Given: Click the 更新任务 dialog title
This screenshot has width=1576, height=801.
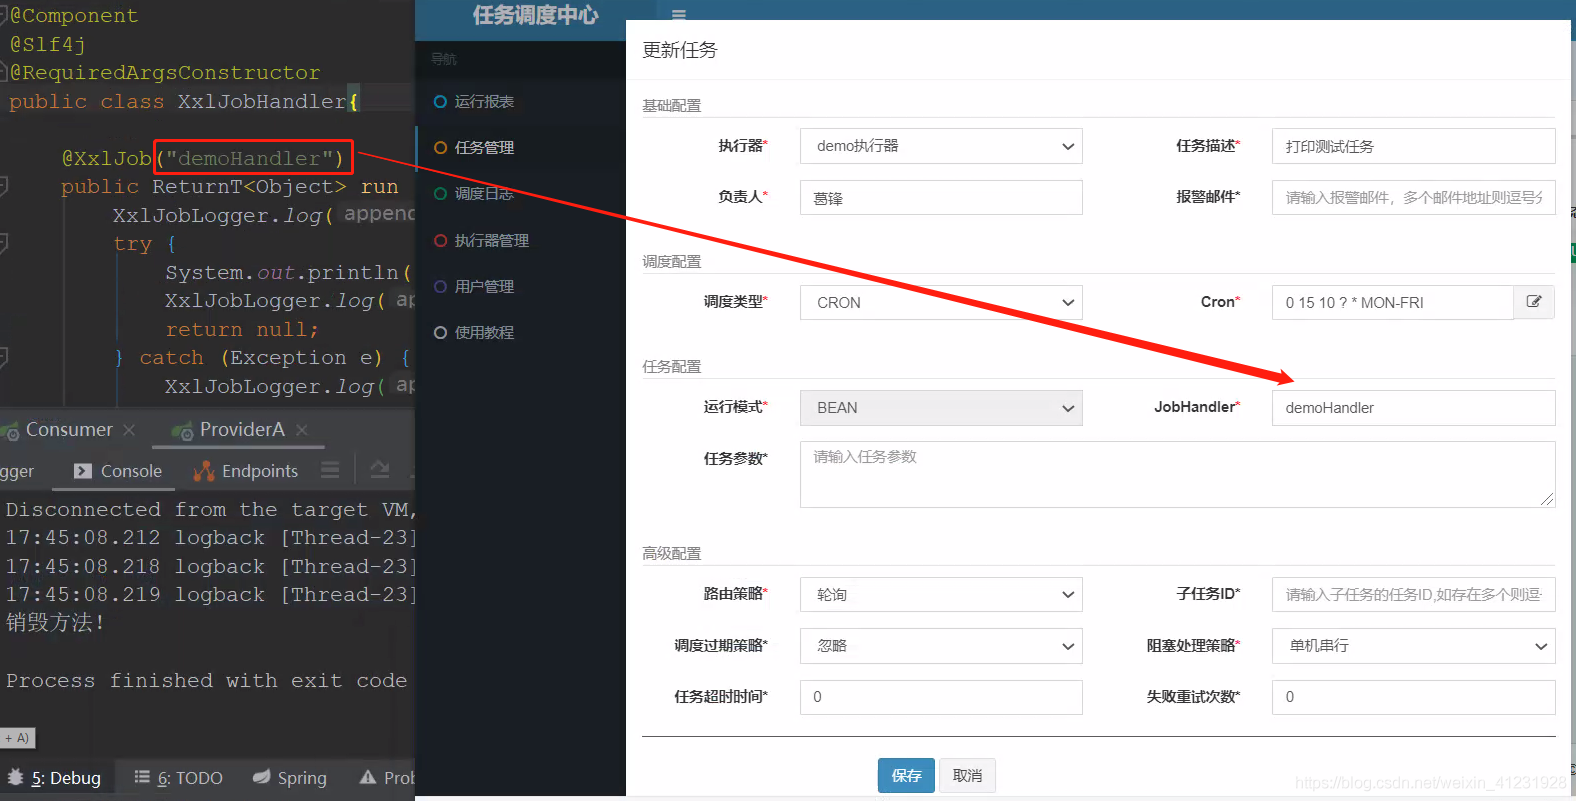Looking at the screenshot, I should tap(679, 50).
